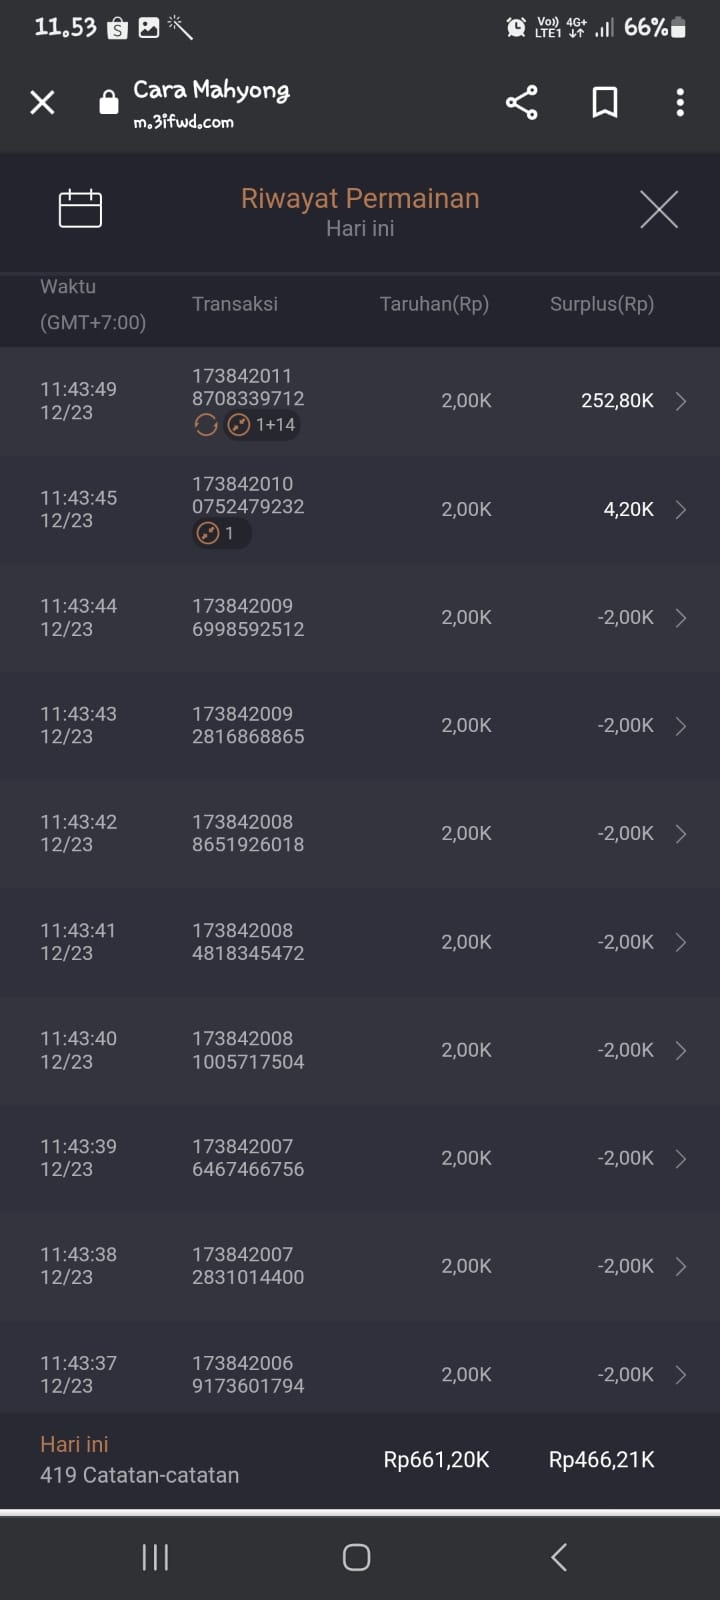Open chevron for the 11:43:37 transaction
The image size is (720, 1600).
(x=680, y=1375)
